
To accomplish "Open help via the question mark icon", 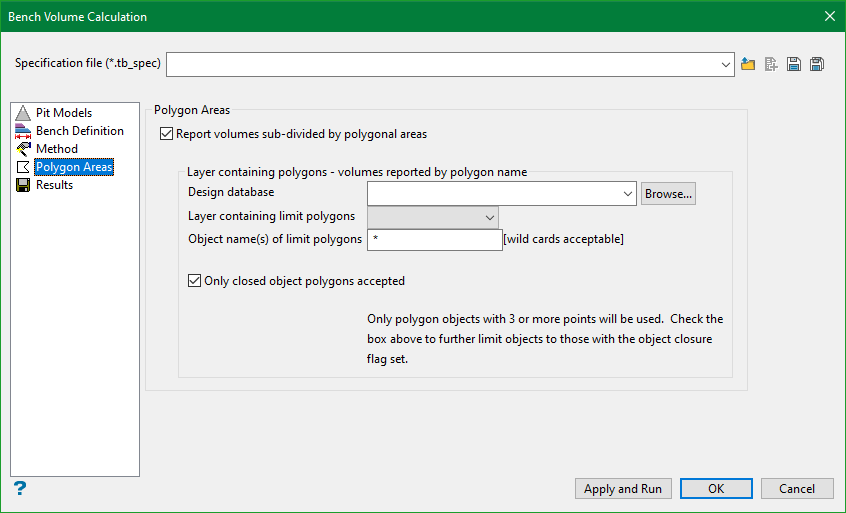I will 20,488.
